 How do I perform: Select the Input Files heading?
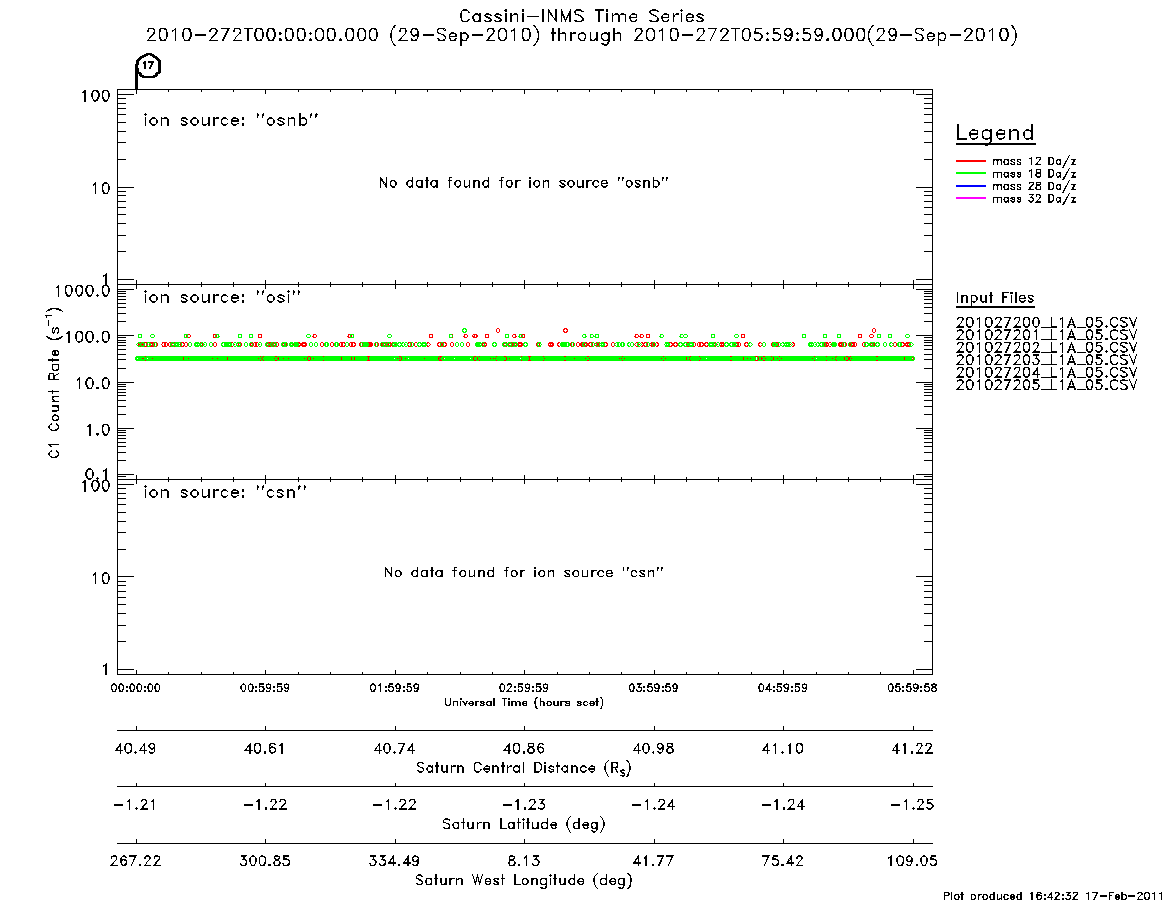pos(995,298)
